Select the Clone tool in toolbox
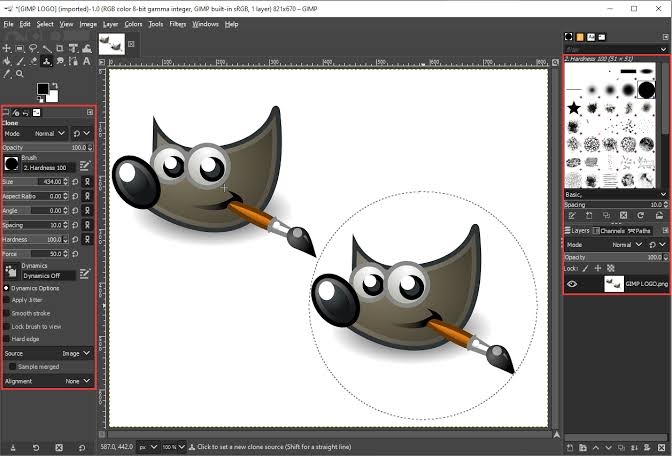The image size is (672, 456). click(x=46, y=61)
